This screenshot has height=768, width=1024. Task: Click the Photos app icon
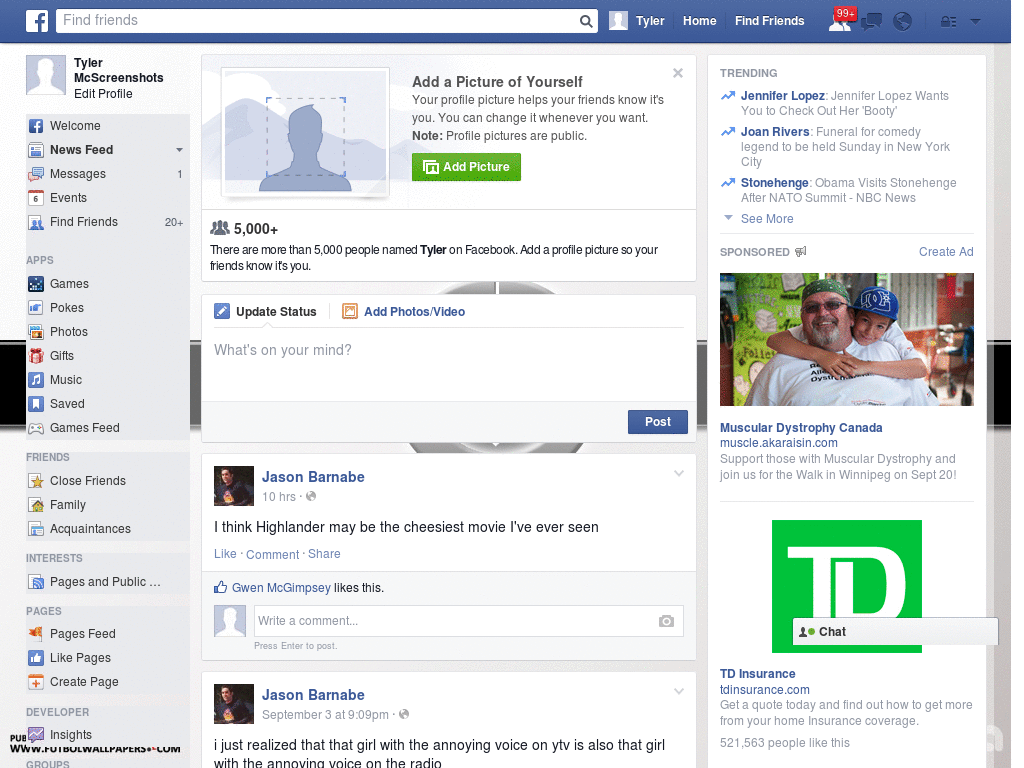(36, 332)
